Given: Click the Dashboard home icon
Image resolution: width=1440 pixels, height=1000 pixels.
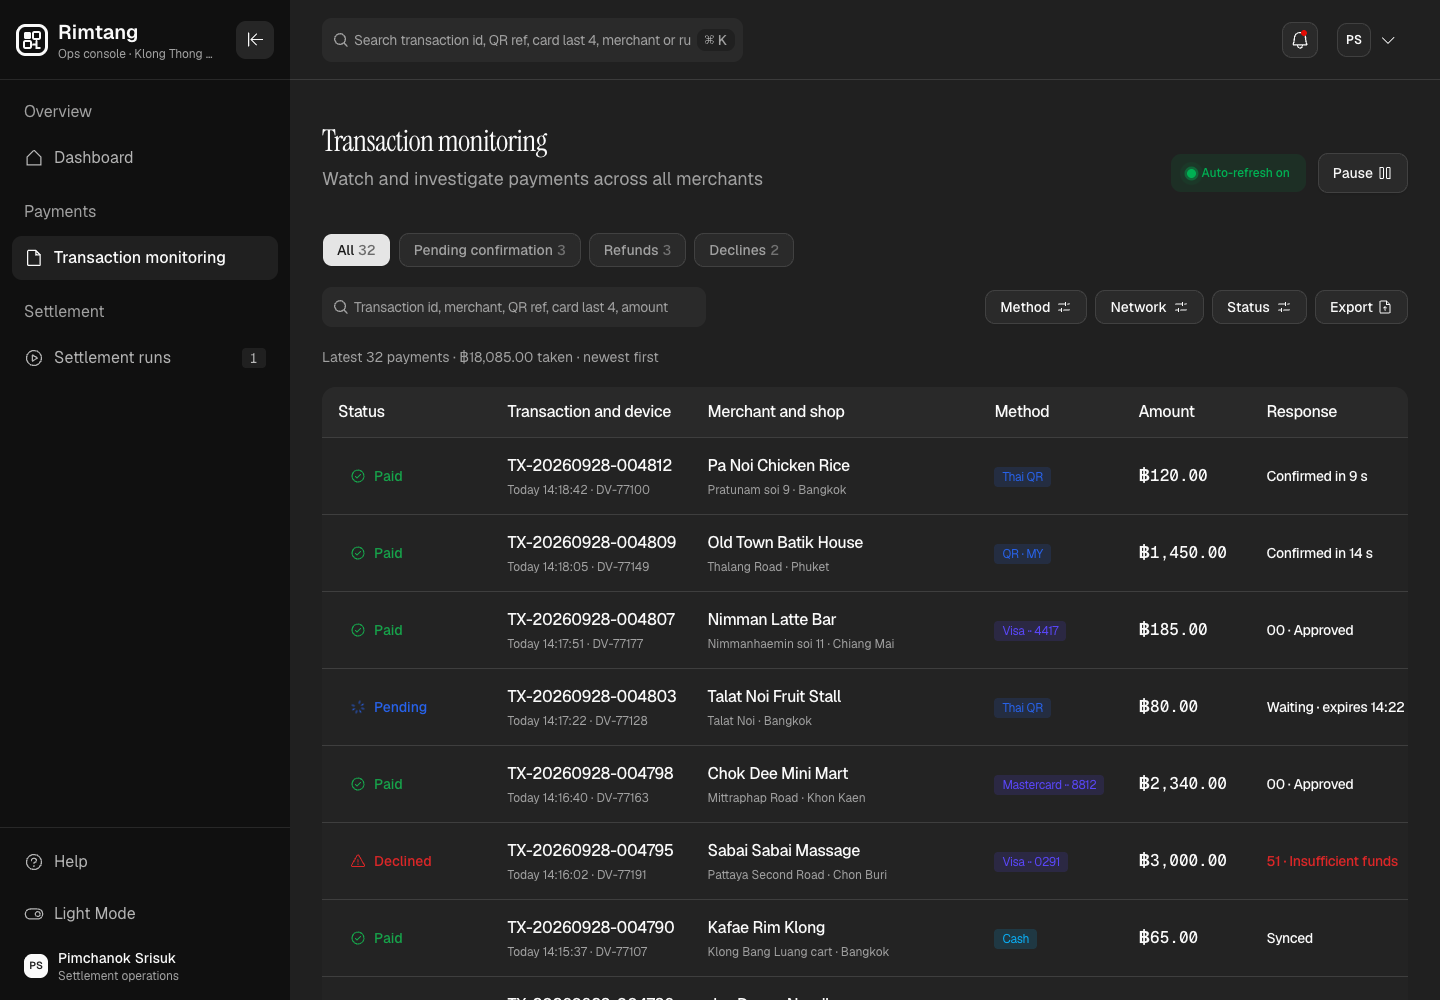Looking at the screenshot, I should pos(34,158).
